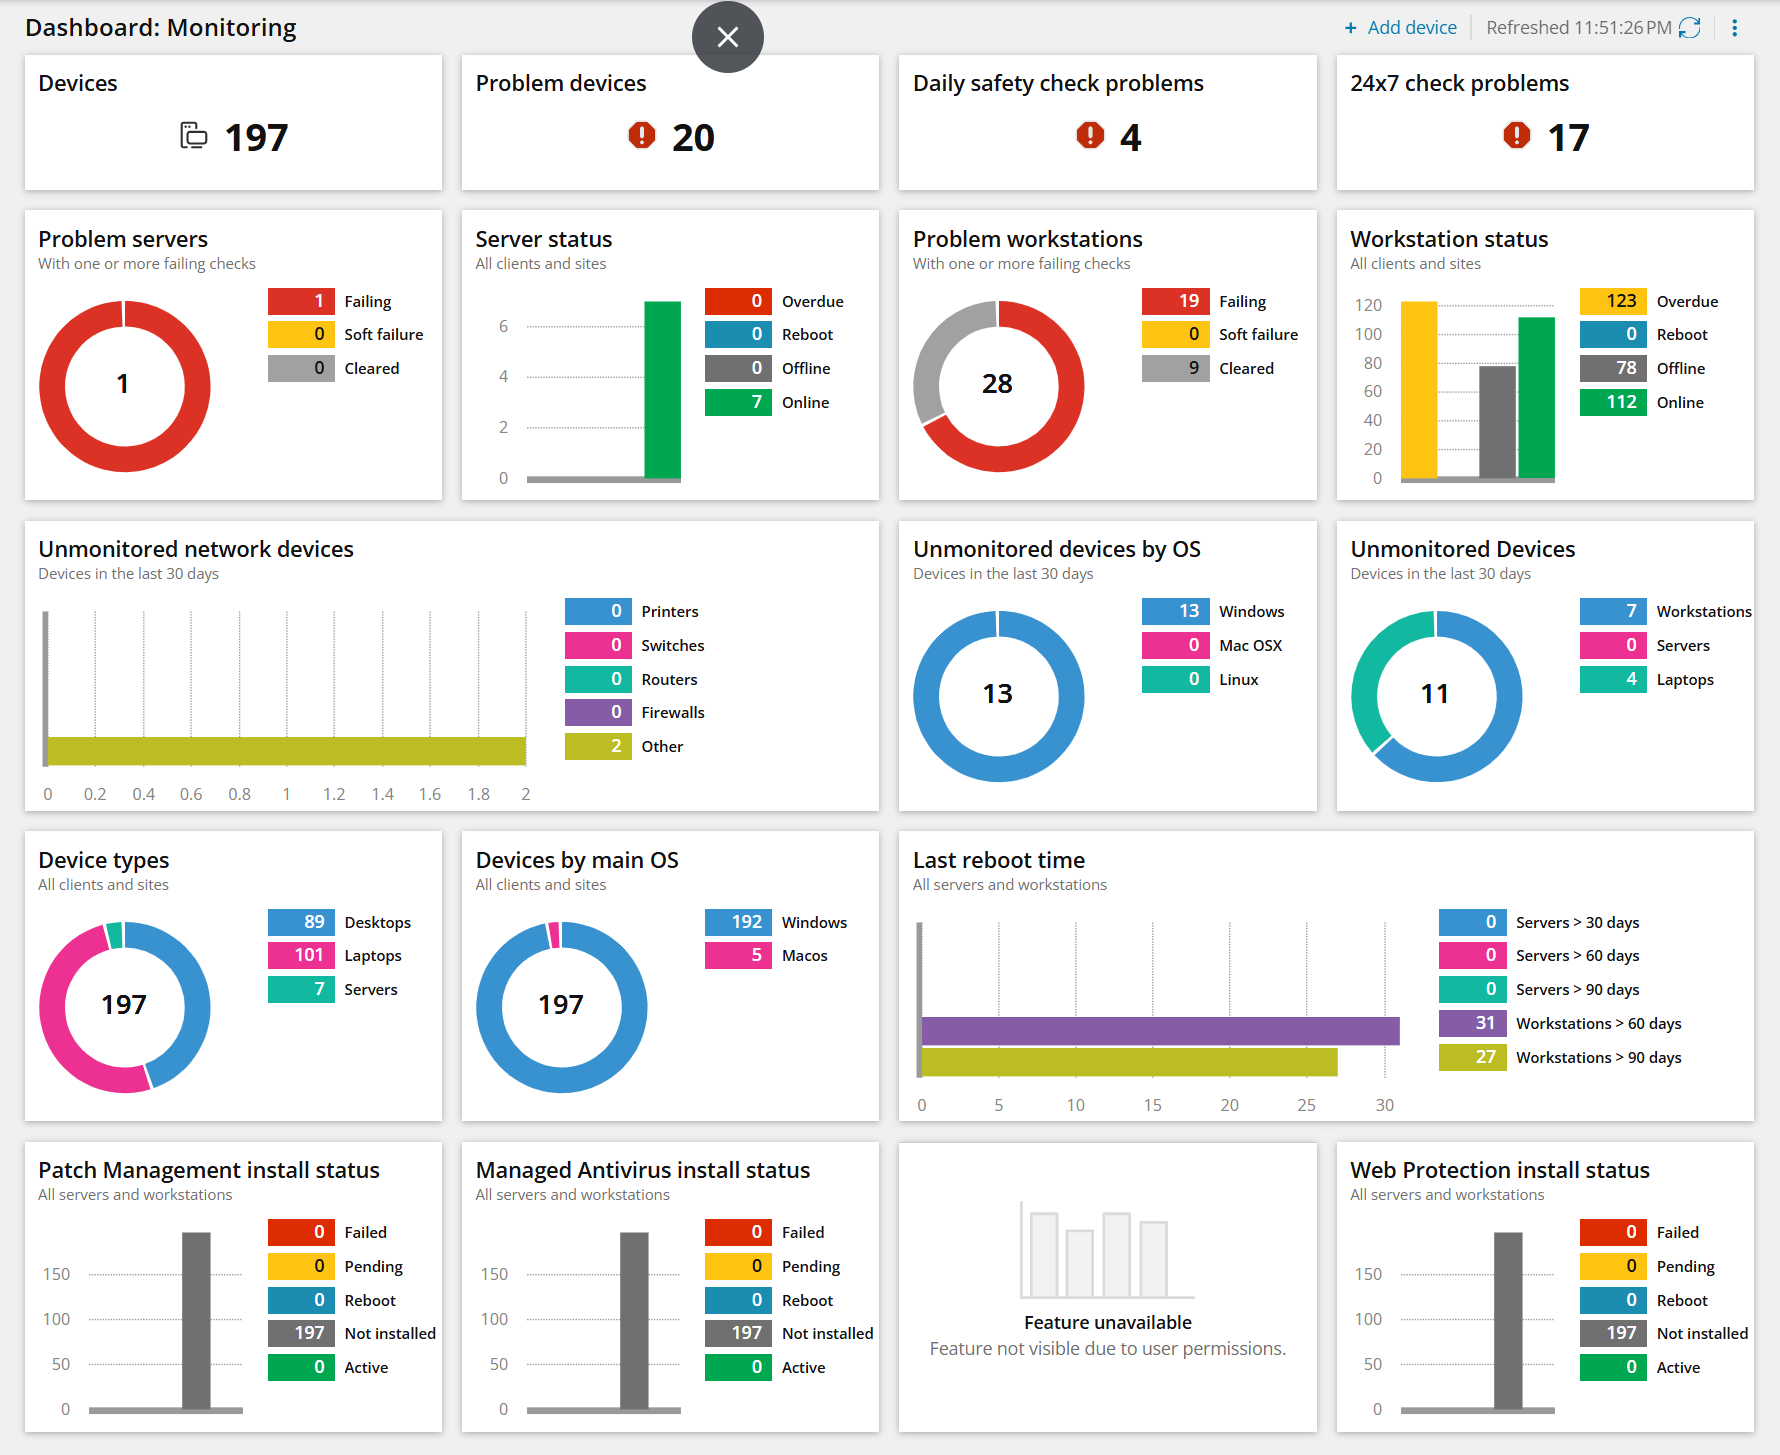
Task: Click the Feature unavailable placeholder chart
Action: pyautogui.click(x=1107, y=1250)
